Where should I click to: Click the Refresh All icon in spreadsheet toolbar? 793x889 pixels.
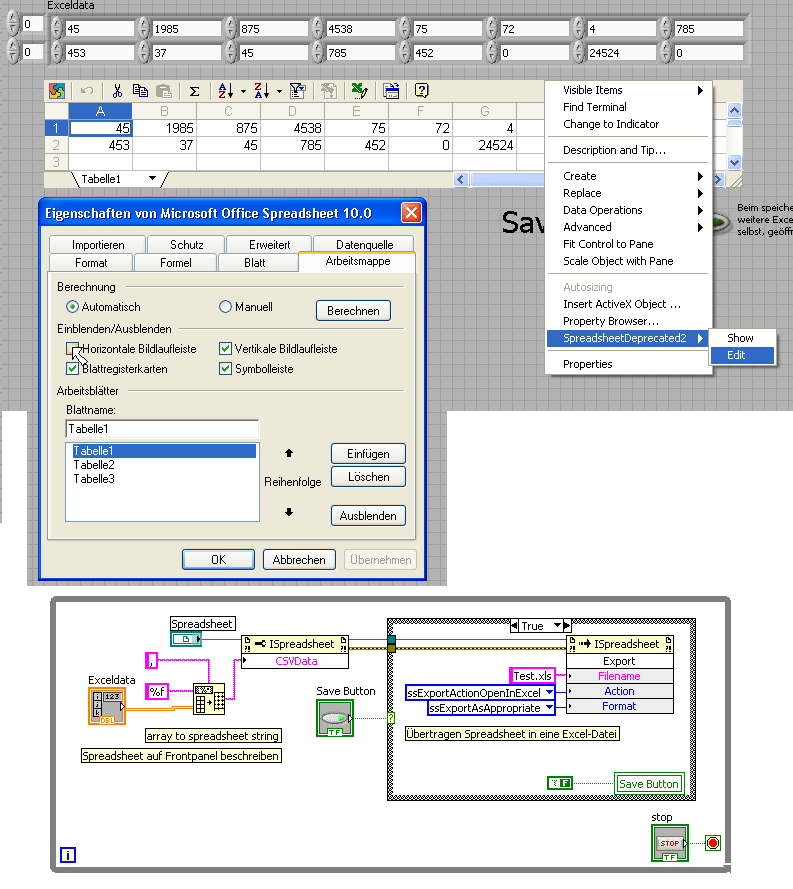[329, 91]
